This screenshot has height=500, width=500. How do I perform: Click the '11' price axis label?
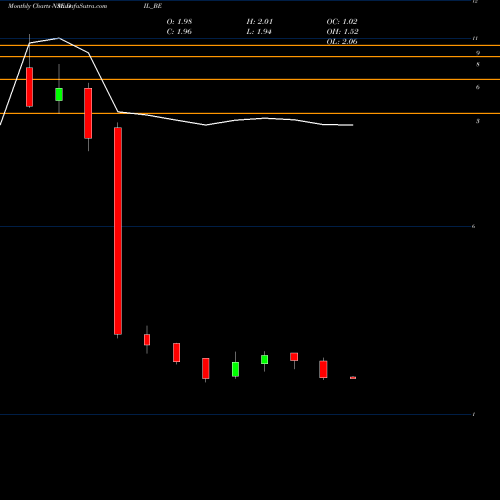tap(475, 38)
